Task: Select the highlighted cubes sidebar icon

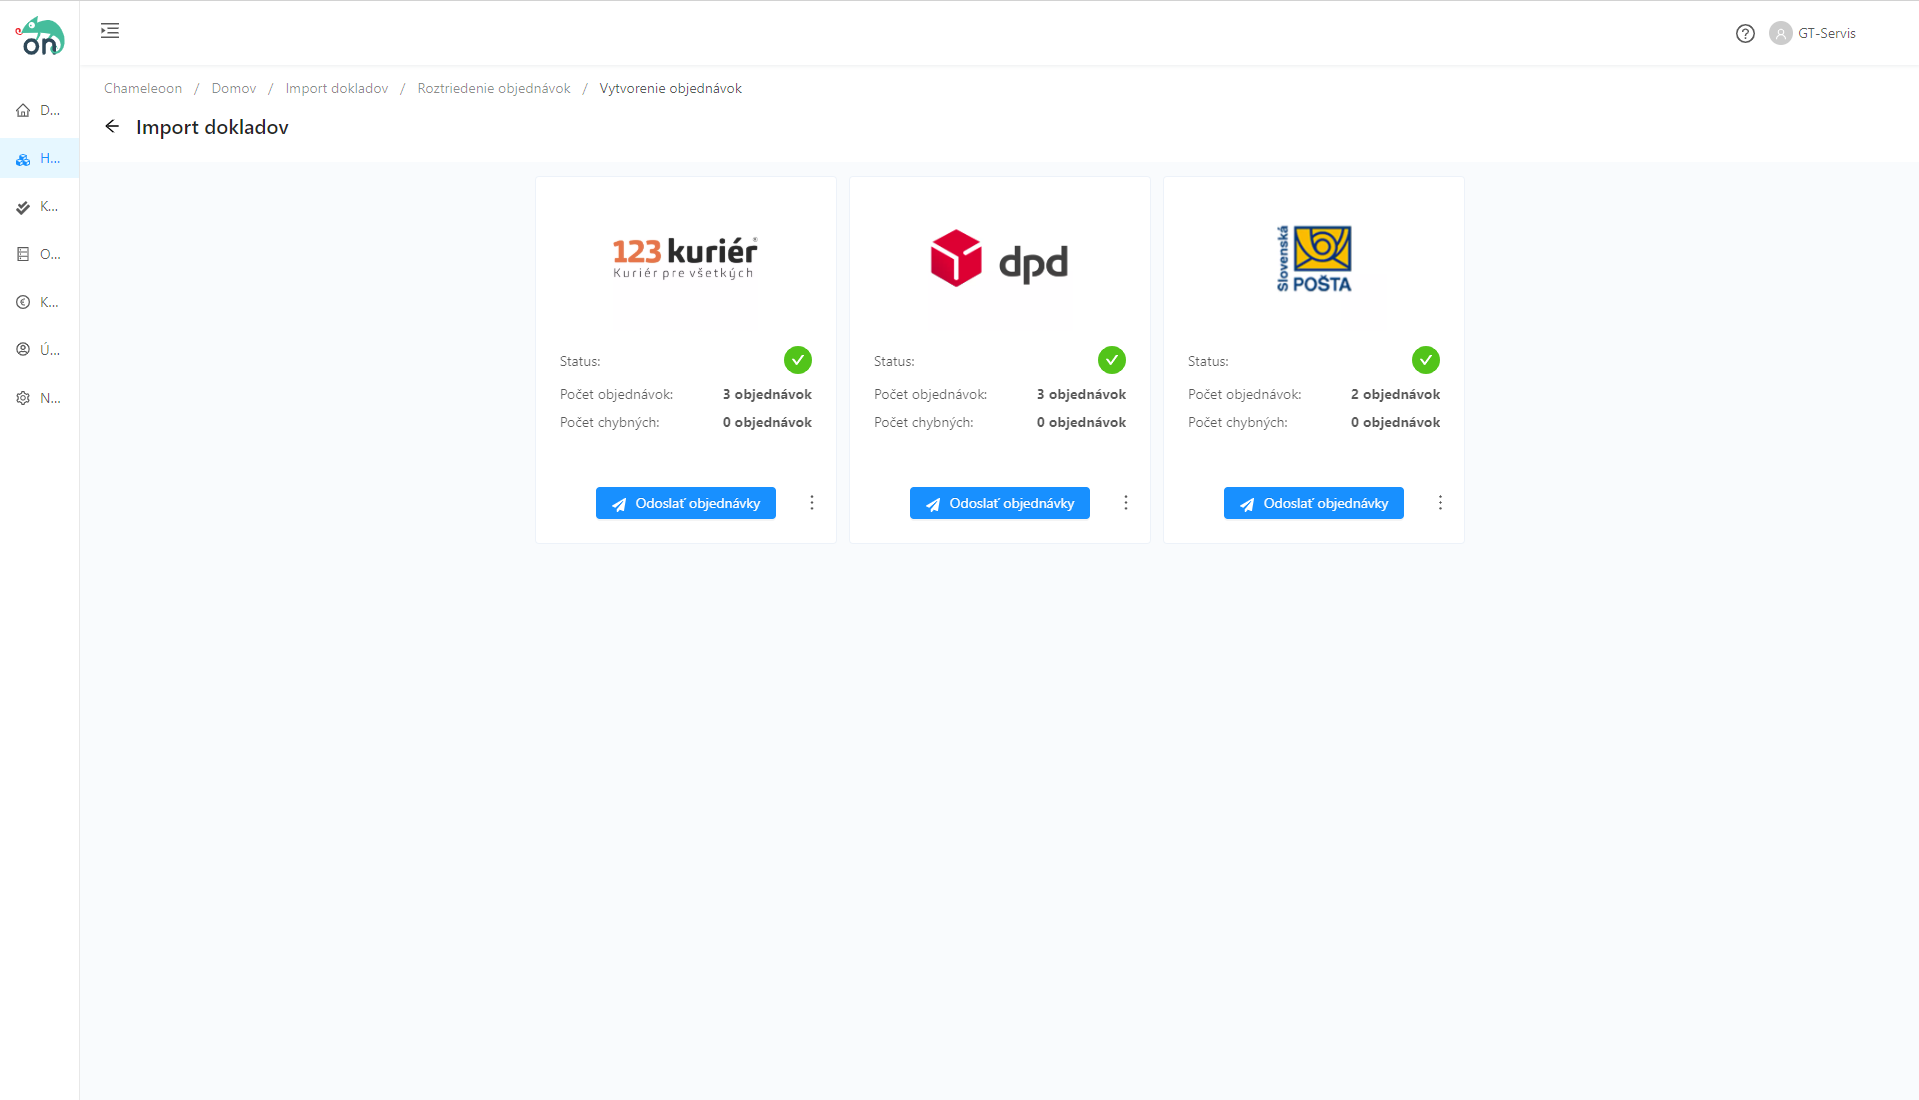Action: 23,159
